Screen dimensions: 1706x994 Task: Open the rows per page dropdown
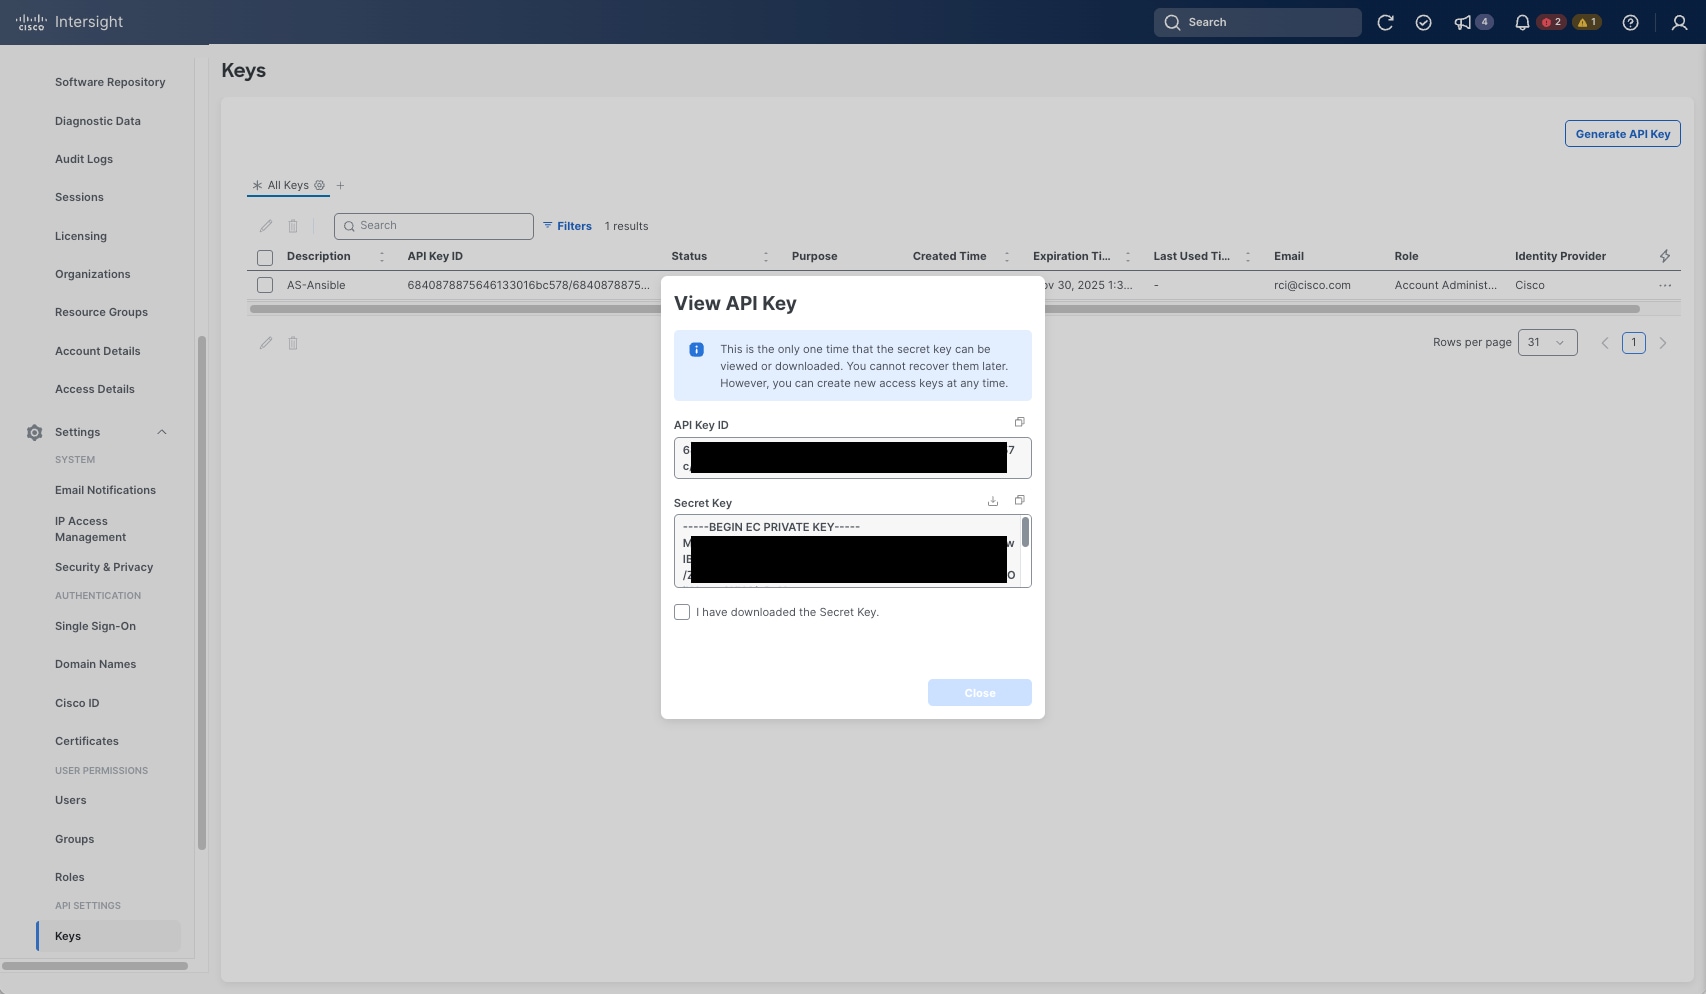point(1548,342)
